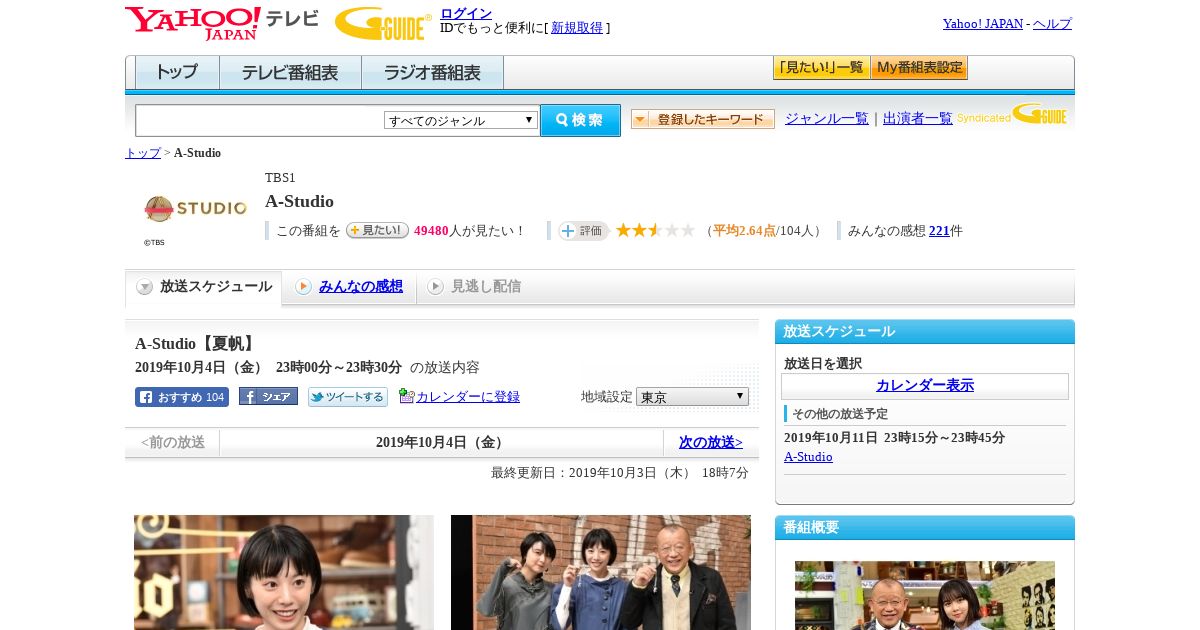Click the ログイン link
The height and width of the screenshot is (630, 1200).
click(x=466, y=13)
